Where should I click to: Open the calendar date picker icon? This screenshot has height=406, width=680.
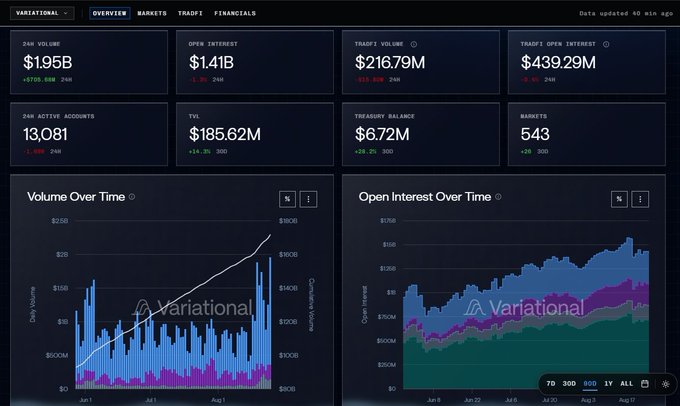645,383
